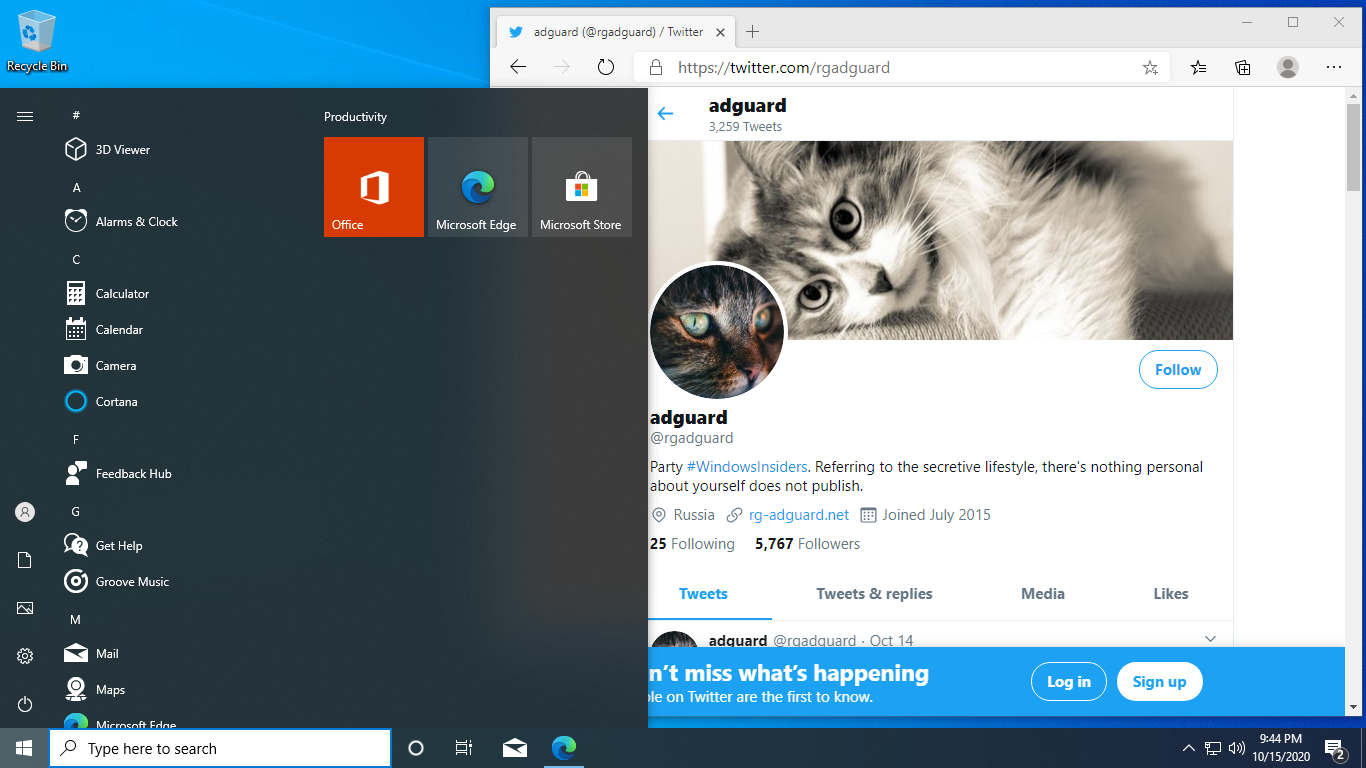Click the taskbar search box
1366x768 pixels.
pyautogui.click(x=220, y=748)
